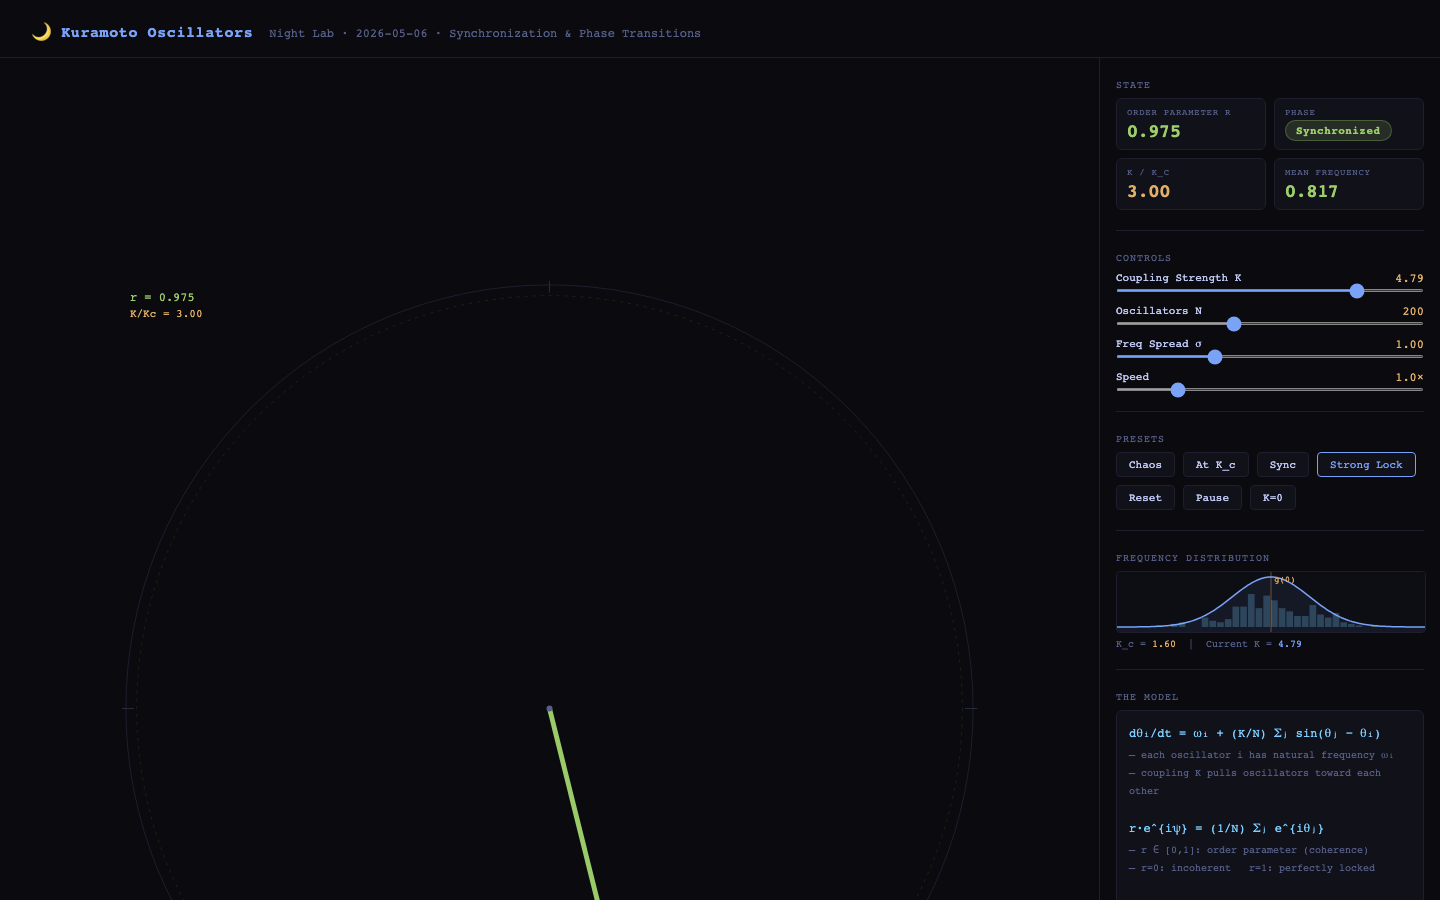Select the Chaos preset

click(x=1145, y=465)
